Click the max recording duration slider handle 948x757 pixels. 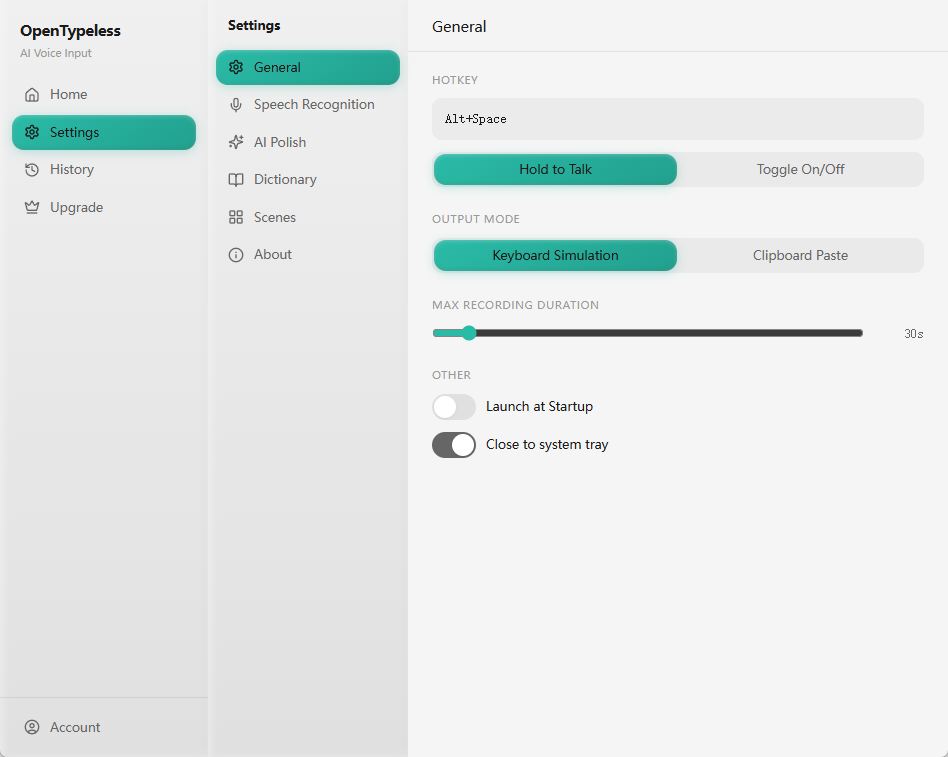(469, 333)
